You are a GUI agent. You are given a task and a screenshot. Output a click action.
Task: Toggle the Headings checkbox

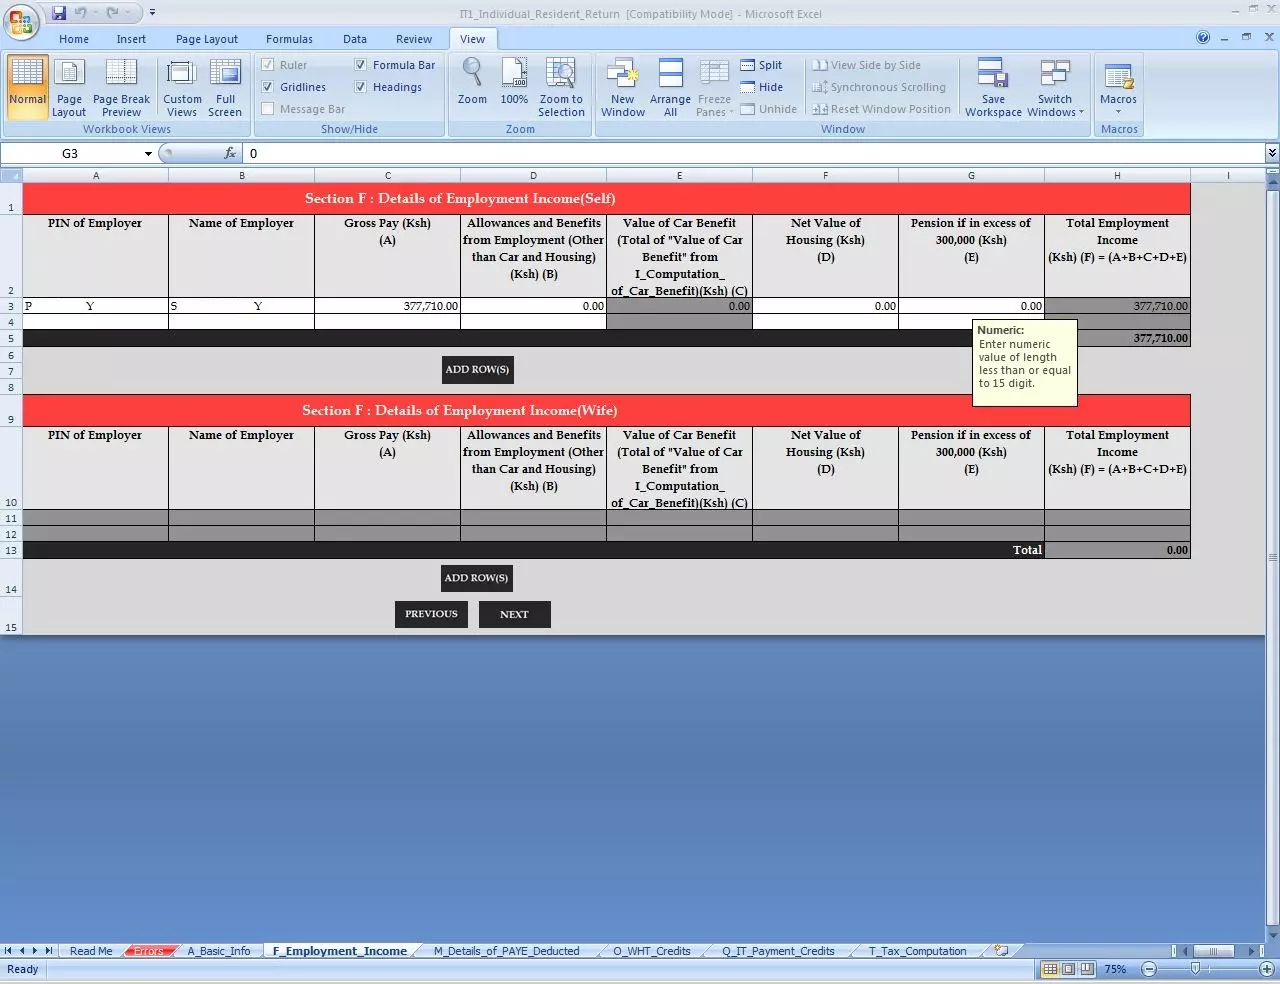coord(360,87)
